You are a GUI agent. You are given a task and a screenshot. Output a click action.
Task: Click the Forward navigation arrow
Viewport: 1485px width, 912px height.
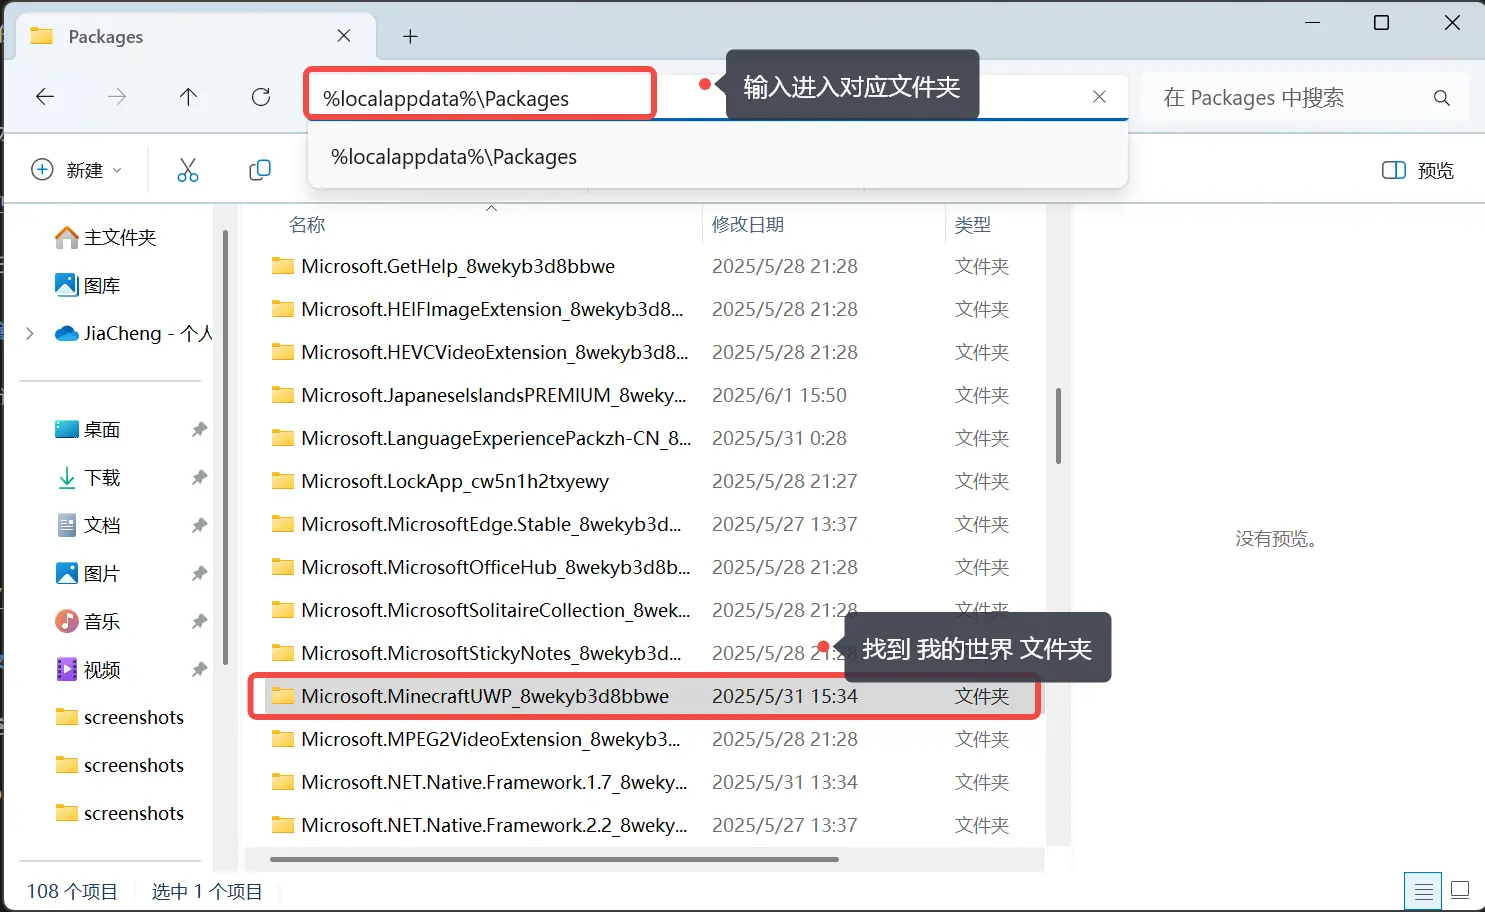pos(117,97)
